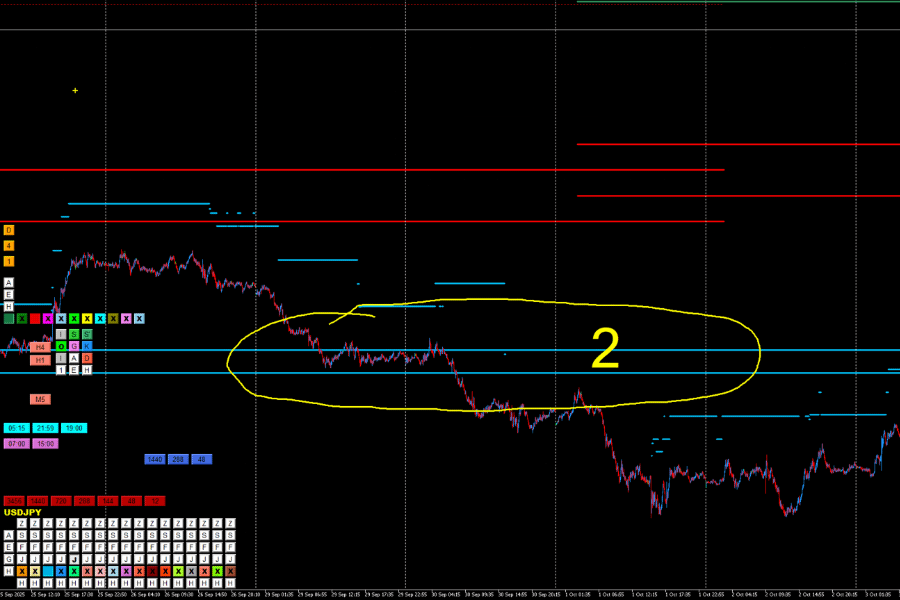Click the pink G button
The image size is (900, 600).
point(74,346)
